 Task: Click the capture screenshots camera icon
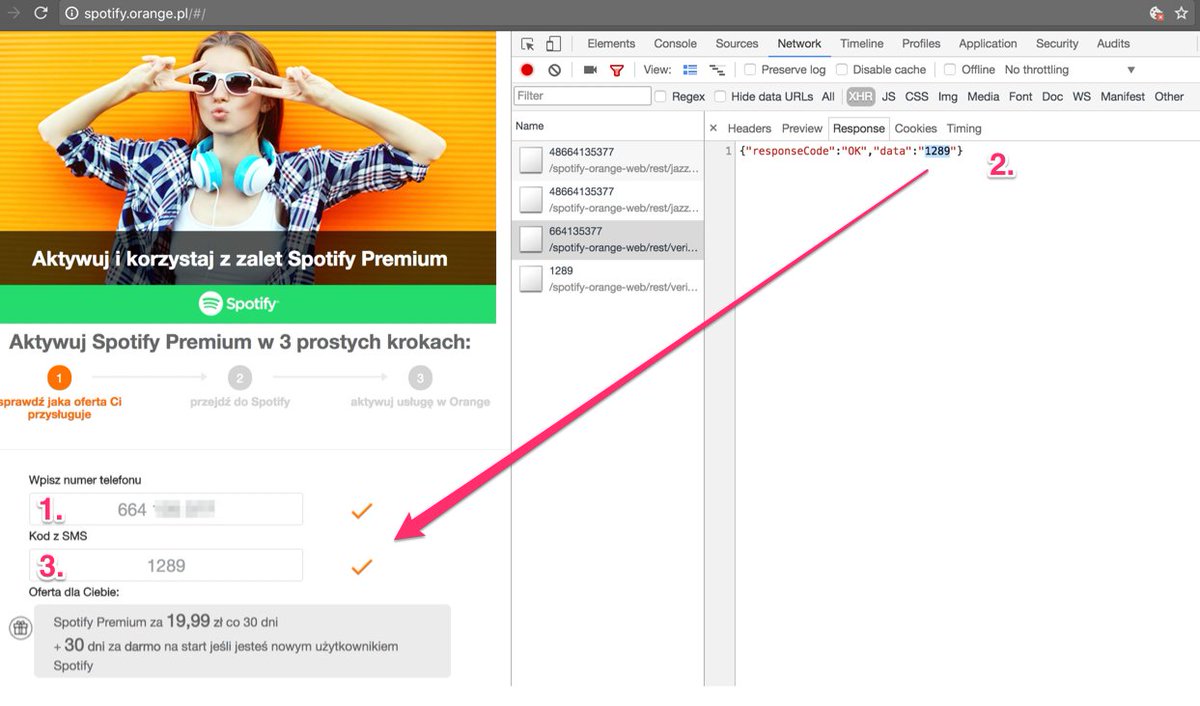[x=590, y=70]
